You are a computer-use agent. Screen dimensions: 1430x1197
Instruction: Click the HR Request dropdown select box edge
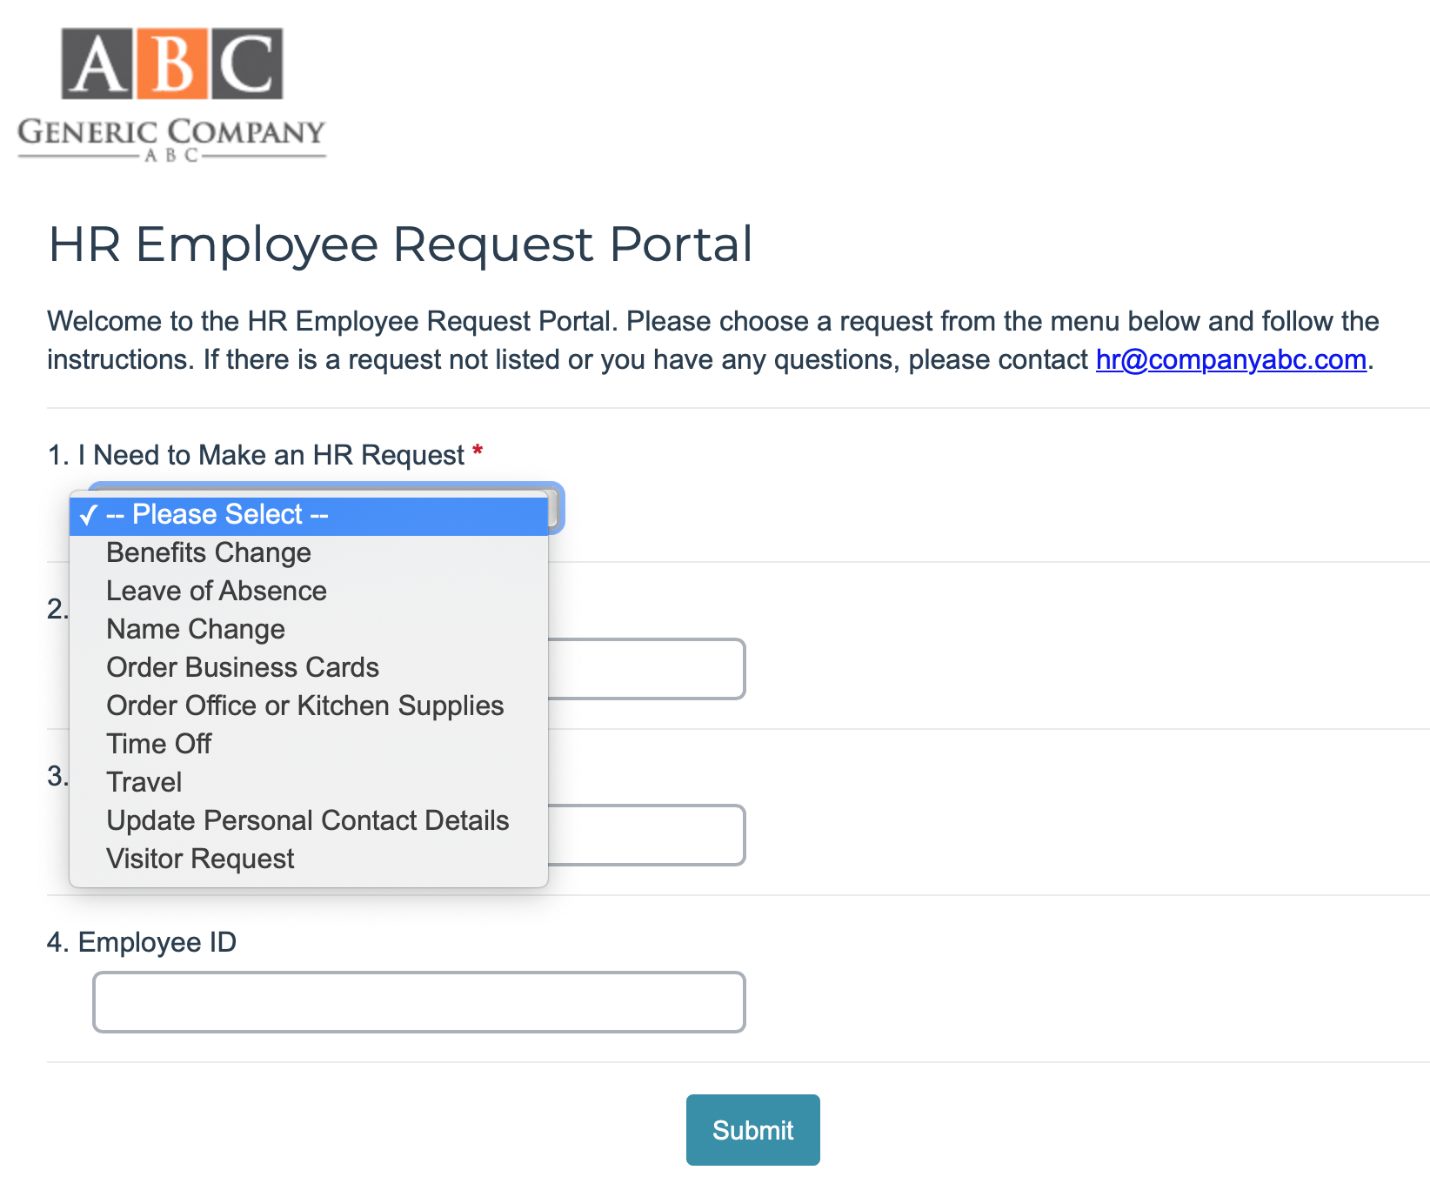[557, 508]
